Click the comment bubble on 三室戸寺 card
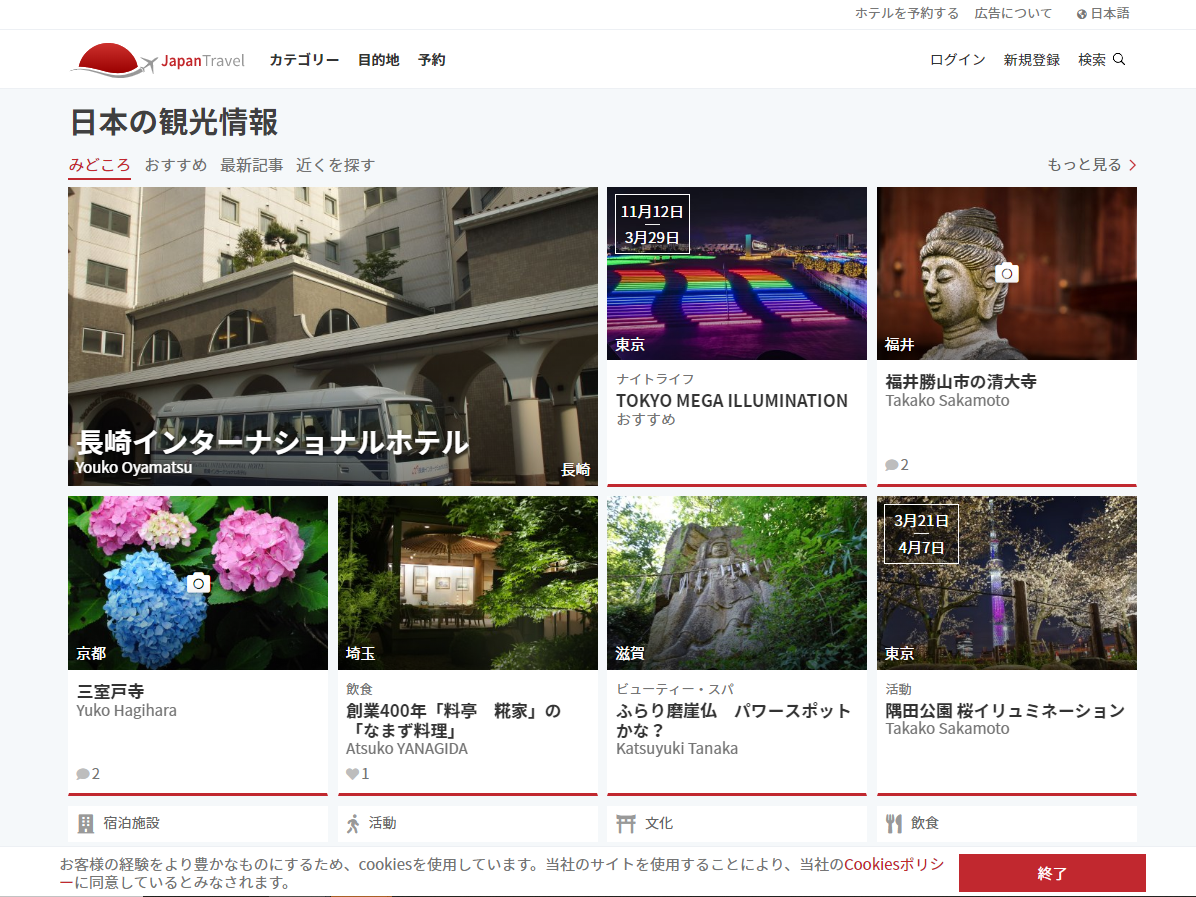 (x=81, y=772)
